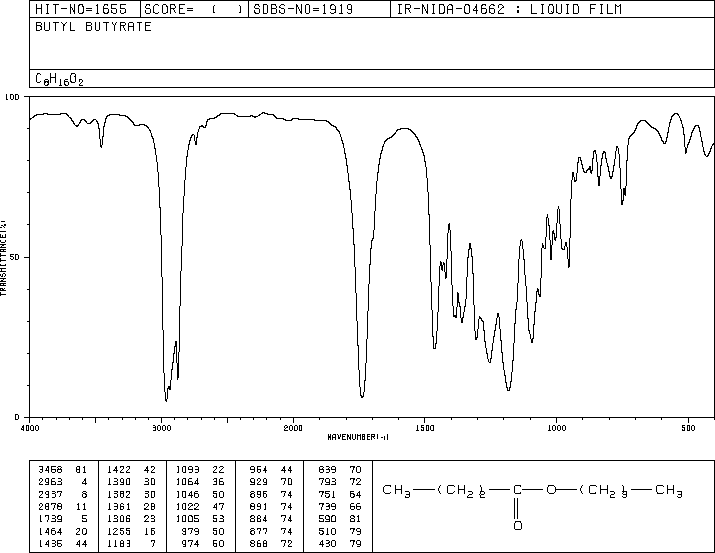Select peak table entry 1255
Screen dimensions: 715x553
tap(131, 532)
